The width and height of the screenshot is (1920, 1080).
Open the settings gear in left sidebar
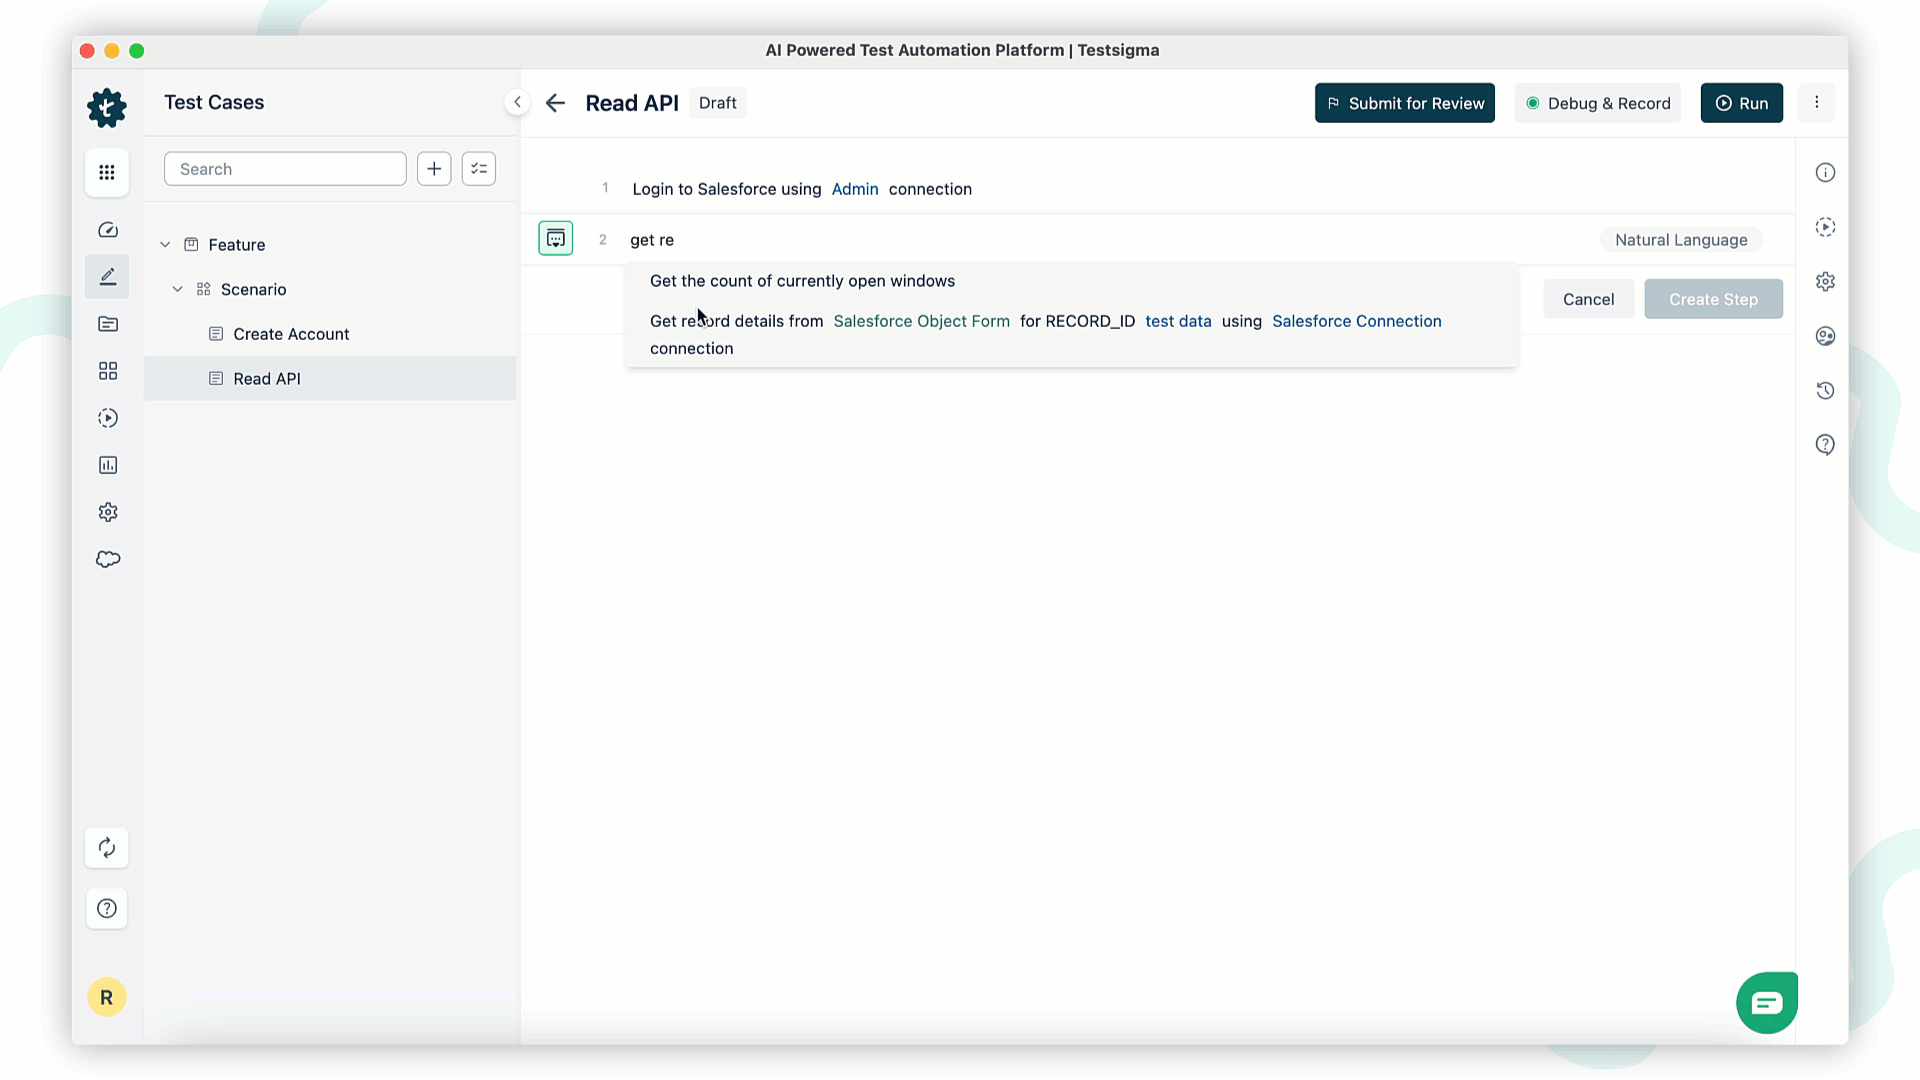(x=108, y=512)
